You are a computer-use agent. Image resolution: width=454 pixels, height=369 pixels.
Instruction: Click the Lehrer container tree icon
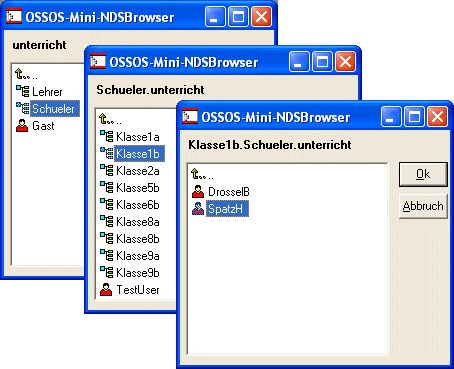tap(22, 91)
